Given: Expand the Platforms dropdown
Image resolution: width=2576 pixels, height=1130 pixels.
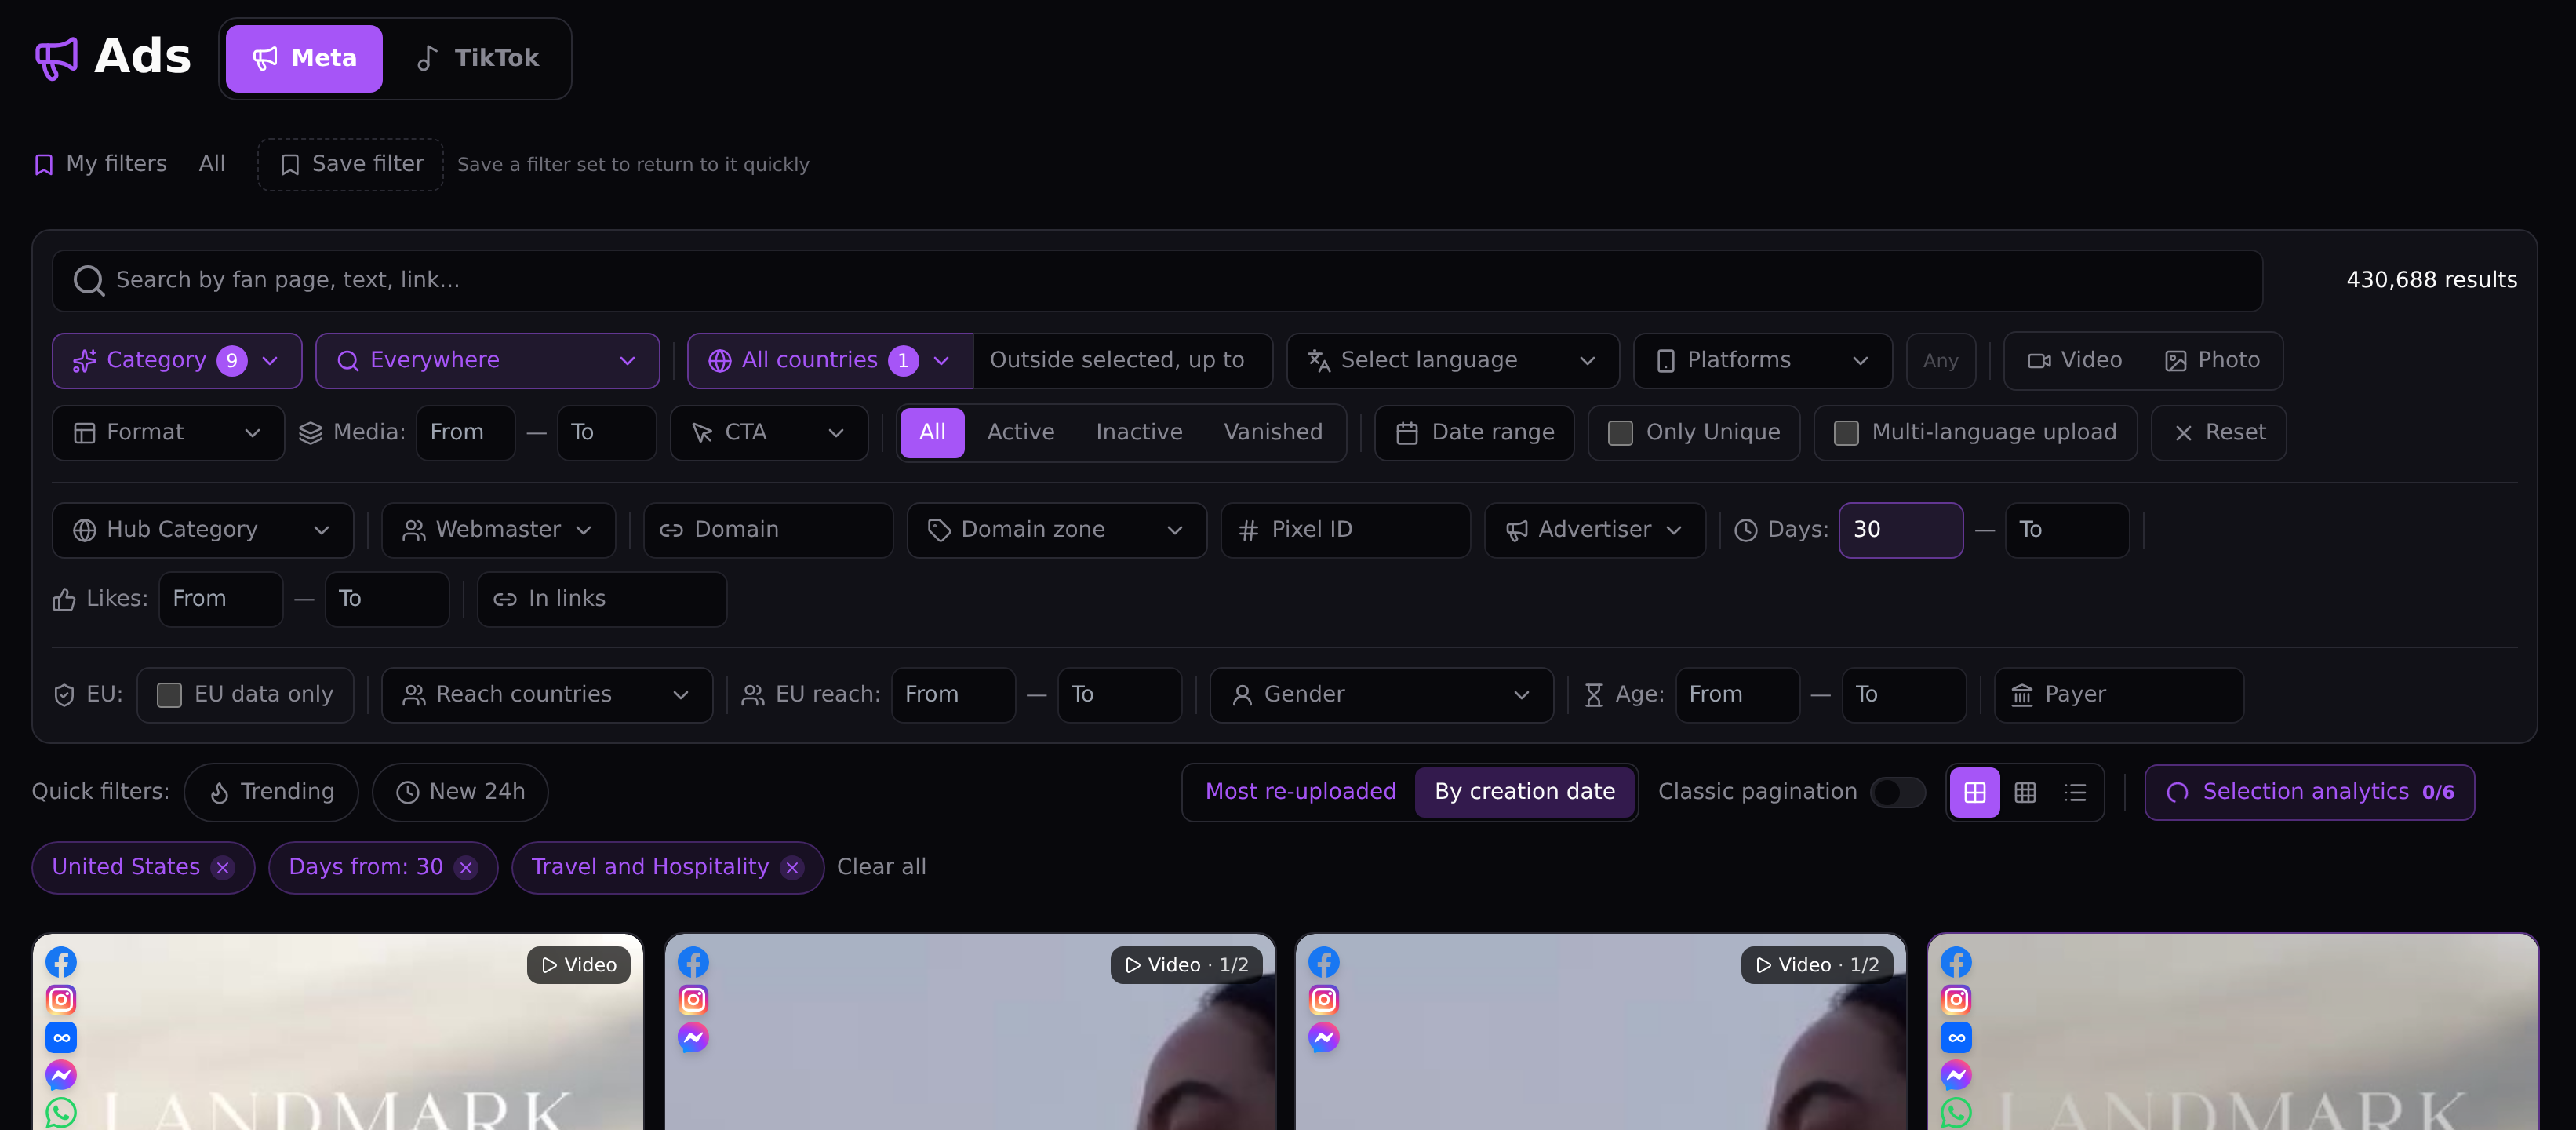Looking at the screenshot, I should click(x=1762, y=361).
